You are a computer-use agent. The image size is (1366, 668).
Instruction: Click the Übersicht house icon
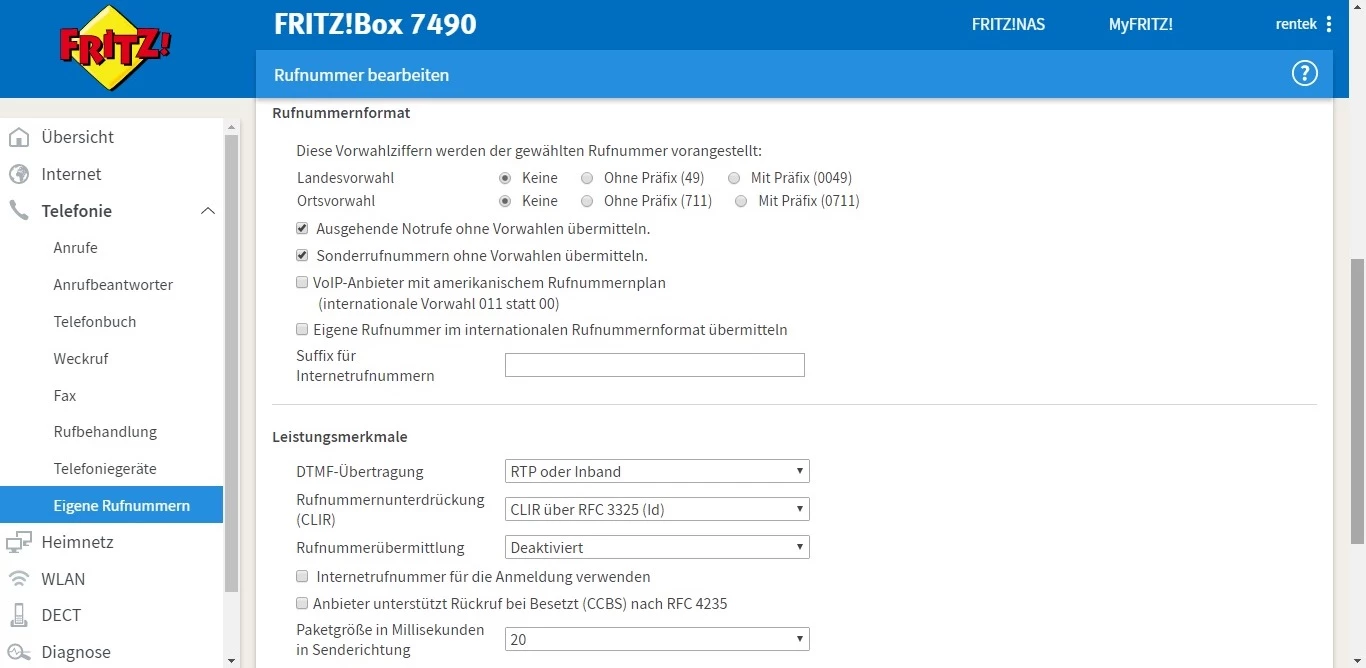tap(19, 137)
